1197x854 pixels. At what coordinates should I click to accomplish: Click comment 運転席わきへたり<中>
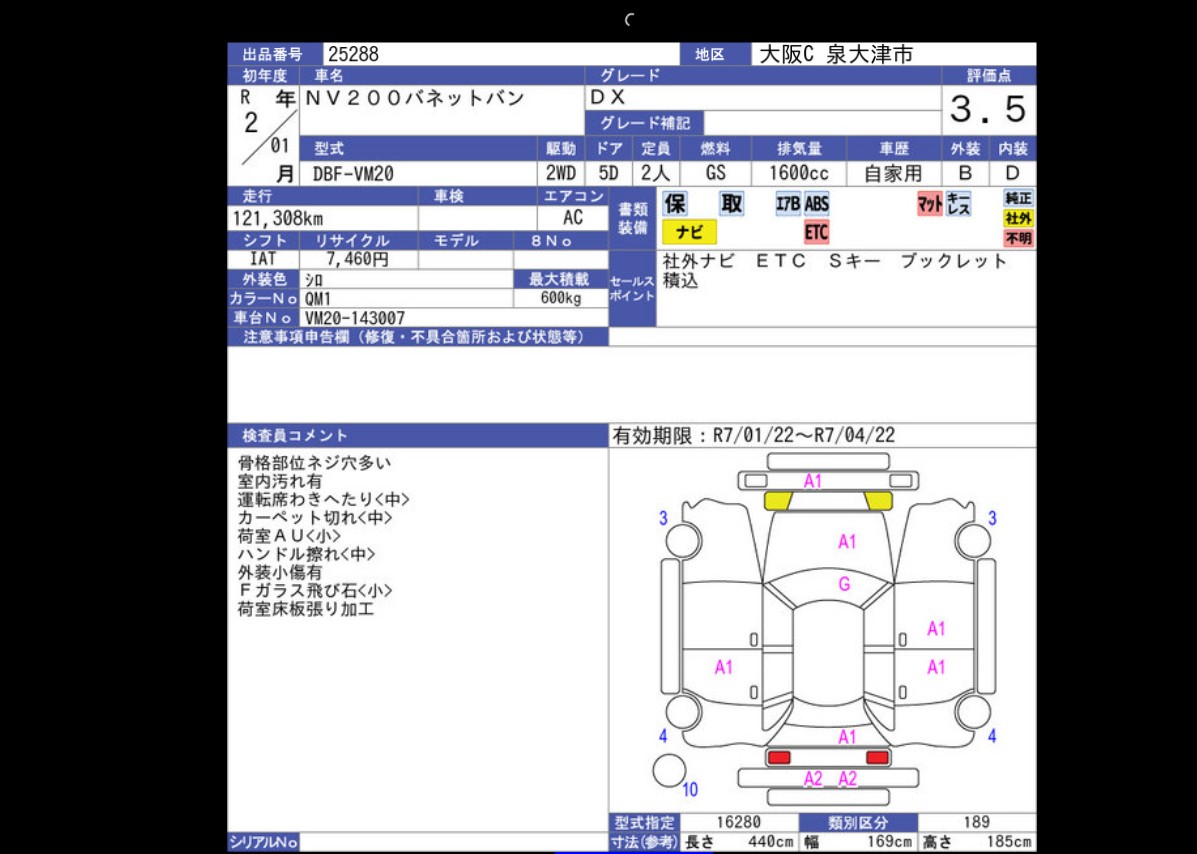point(324,499)
